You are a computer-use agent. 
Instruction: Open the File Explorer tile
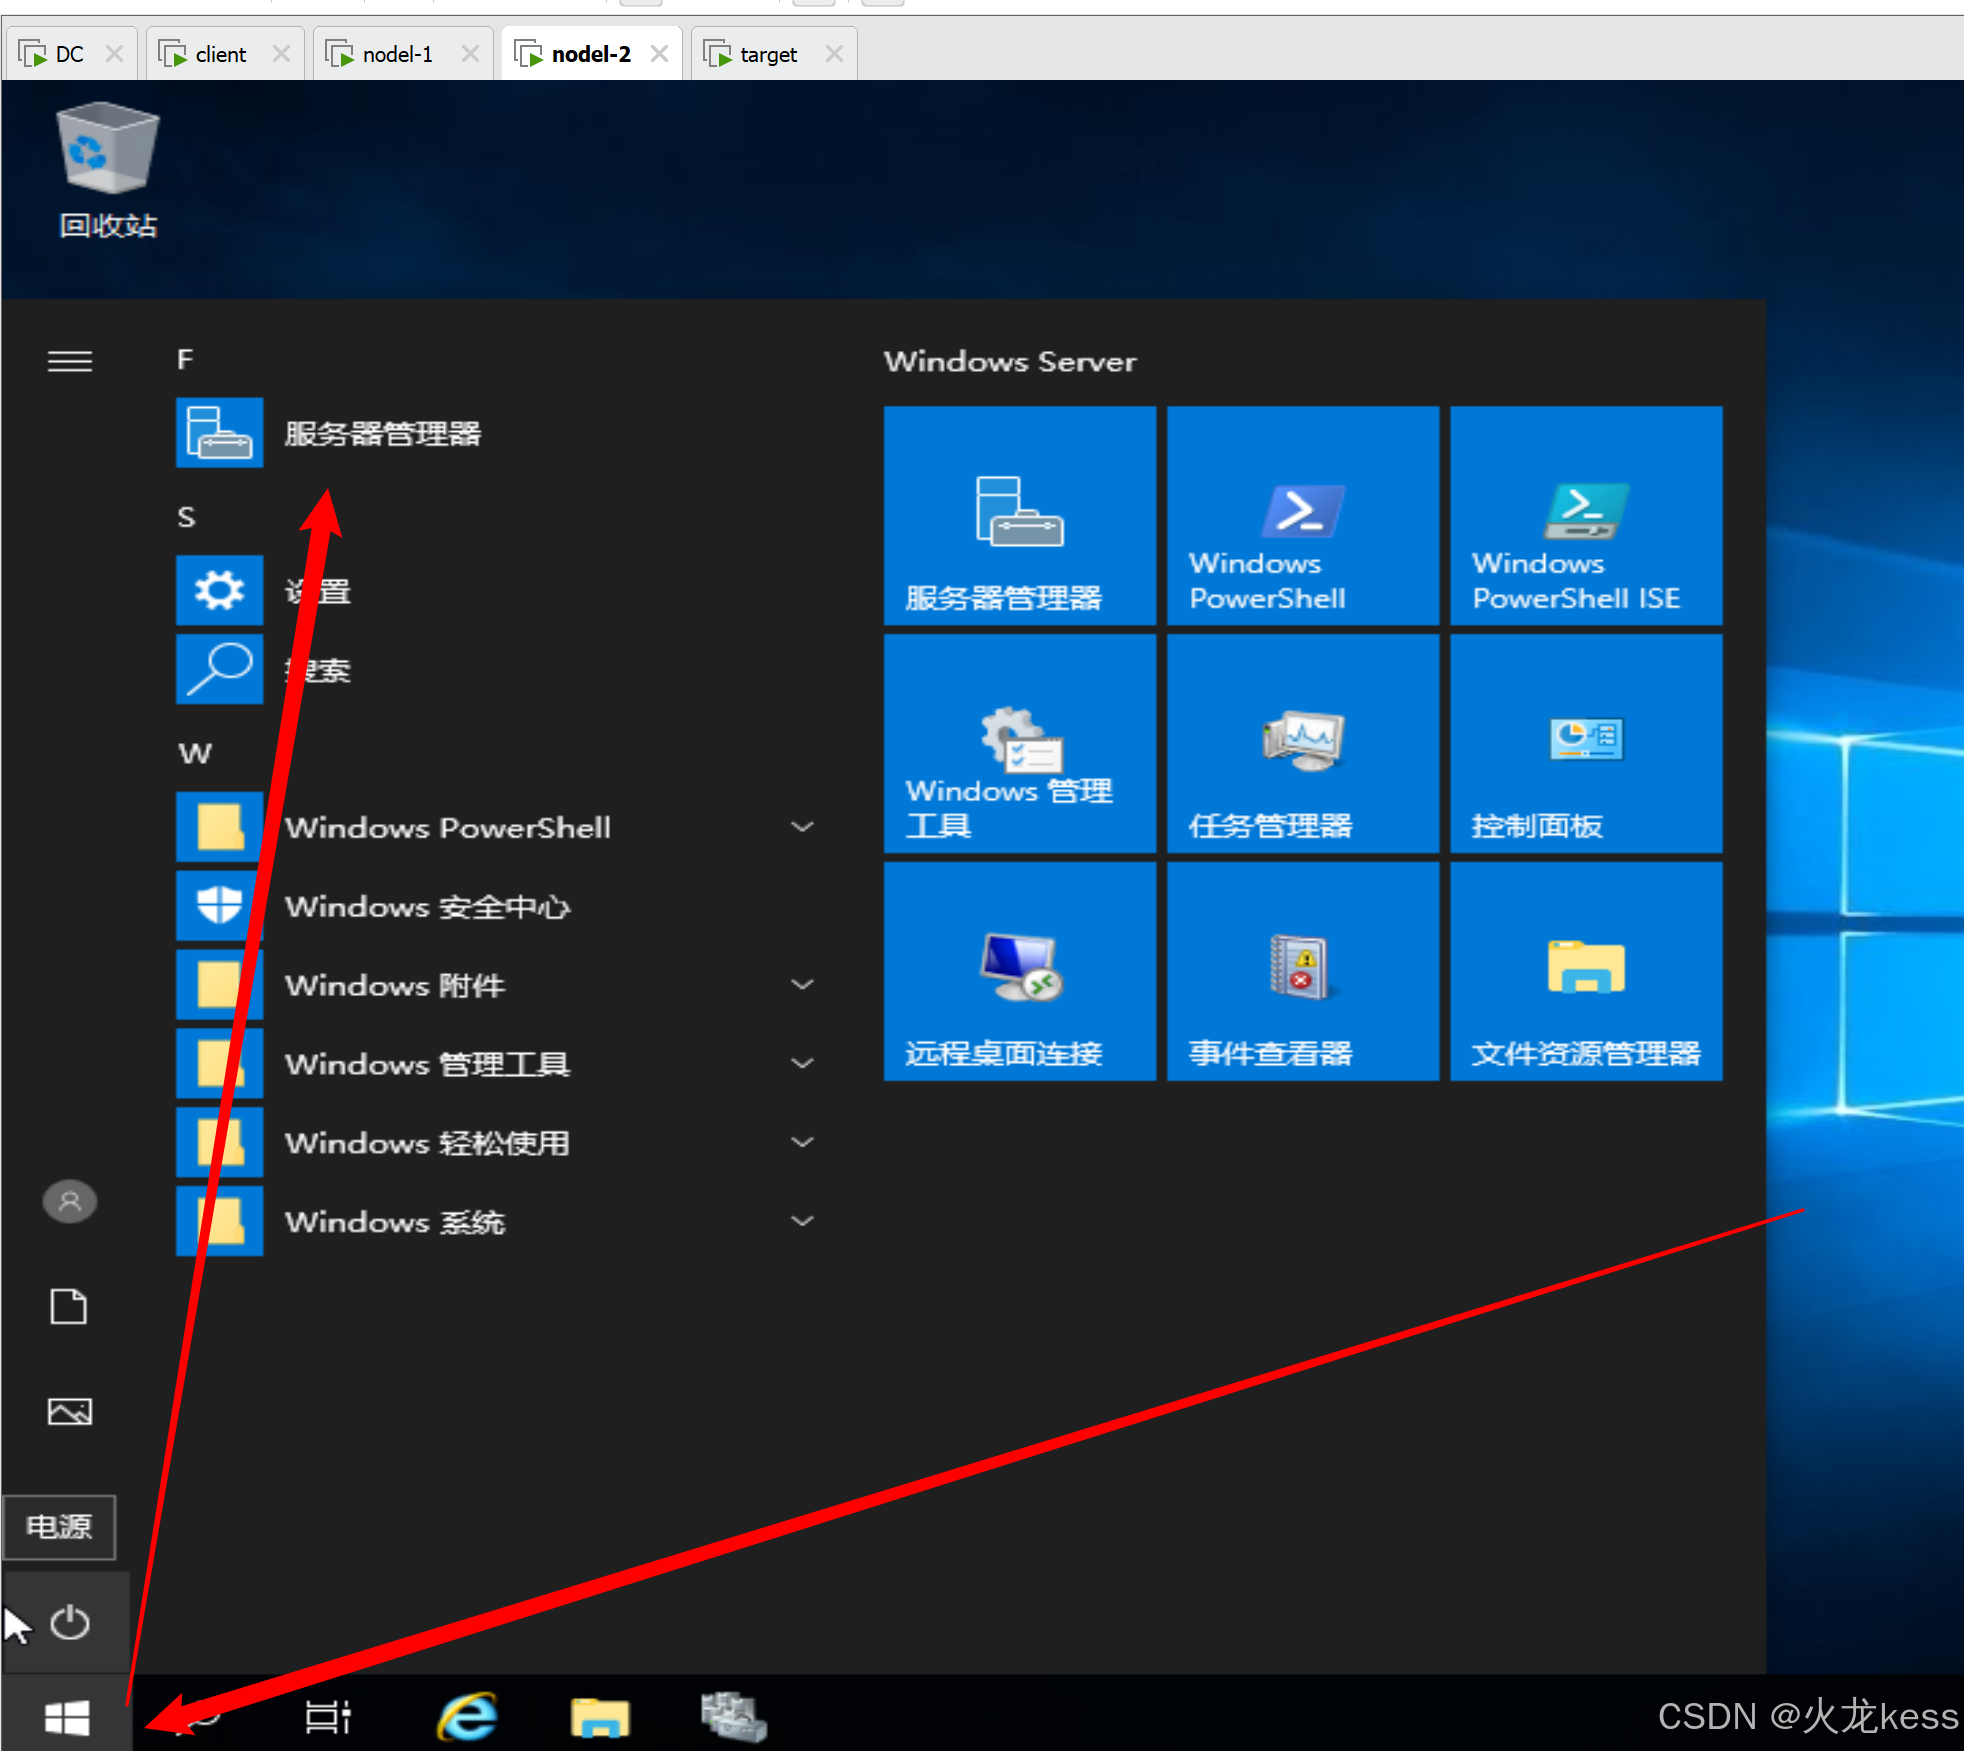(1585, 971)
